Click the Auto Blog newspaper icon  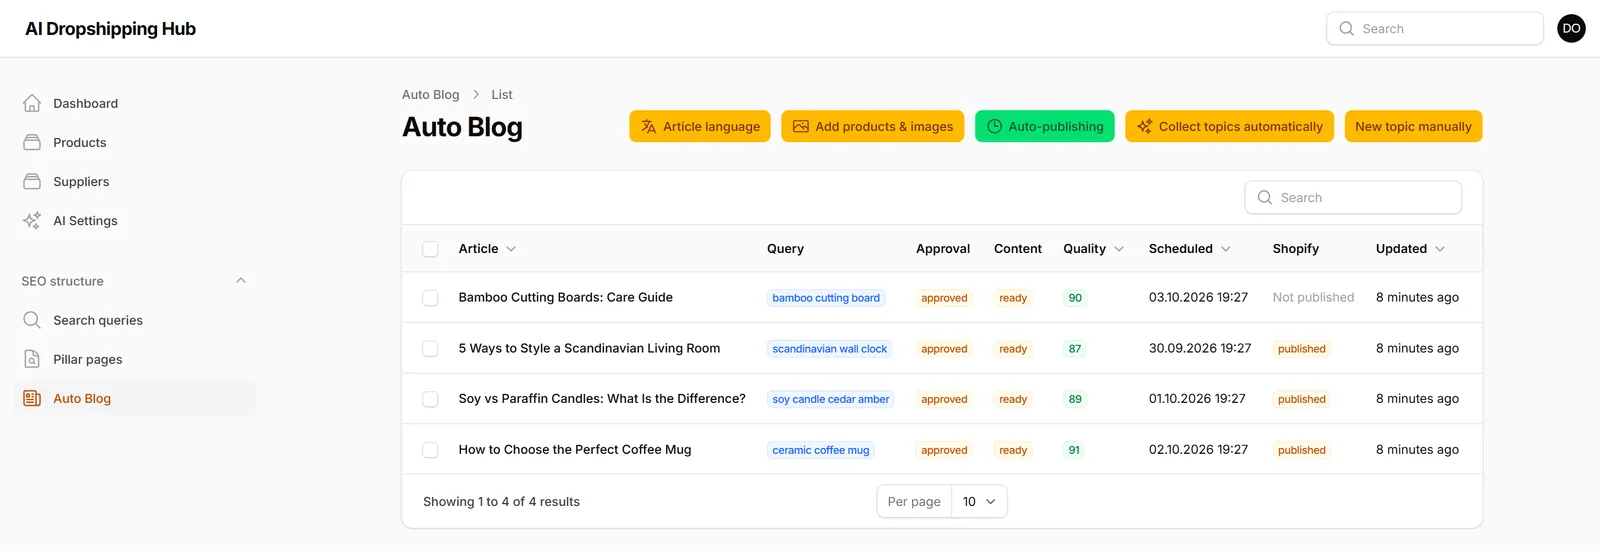(x=32, y=398)
